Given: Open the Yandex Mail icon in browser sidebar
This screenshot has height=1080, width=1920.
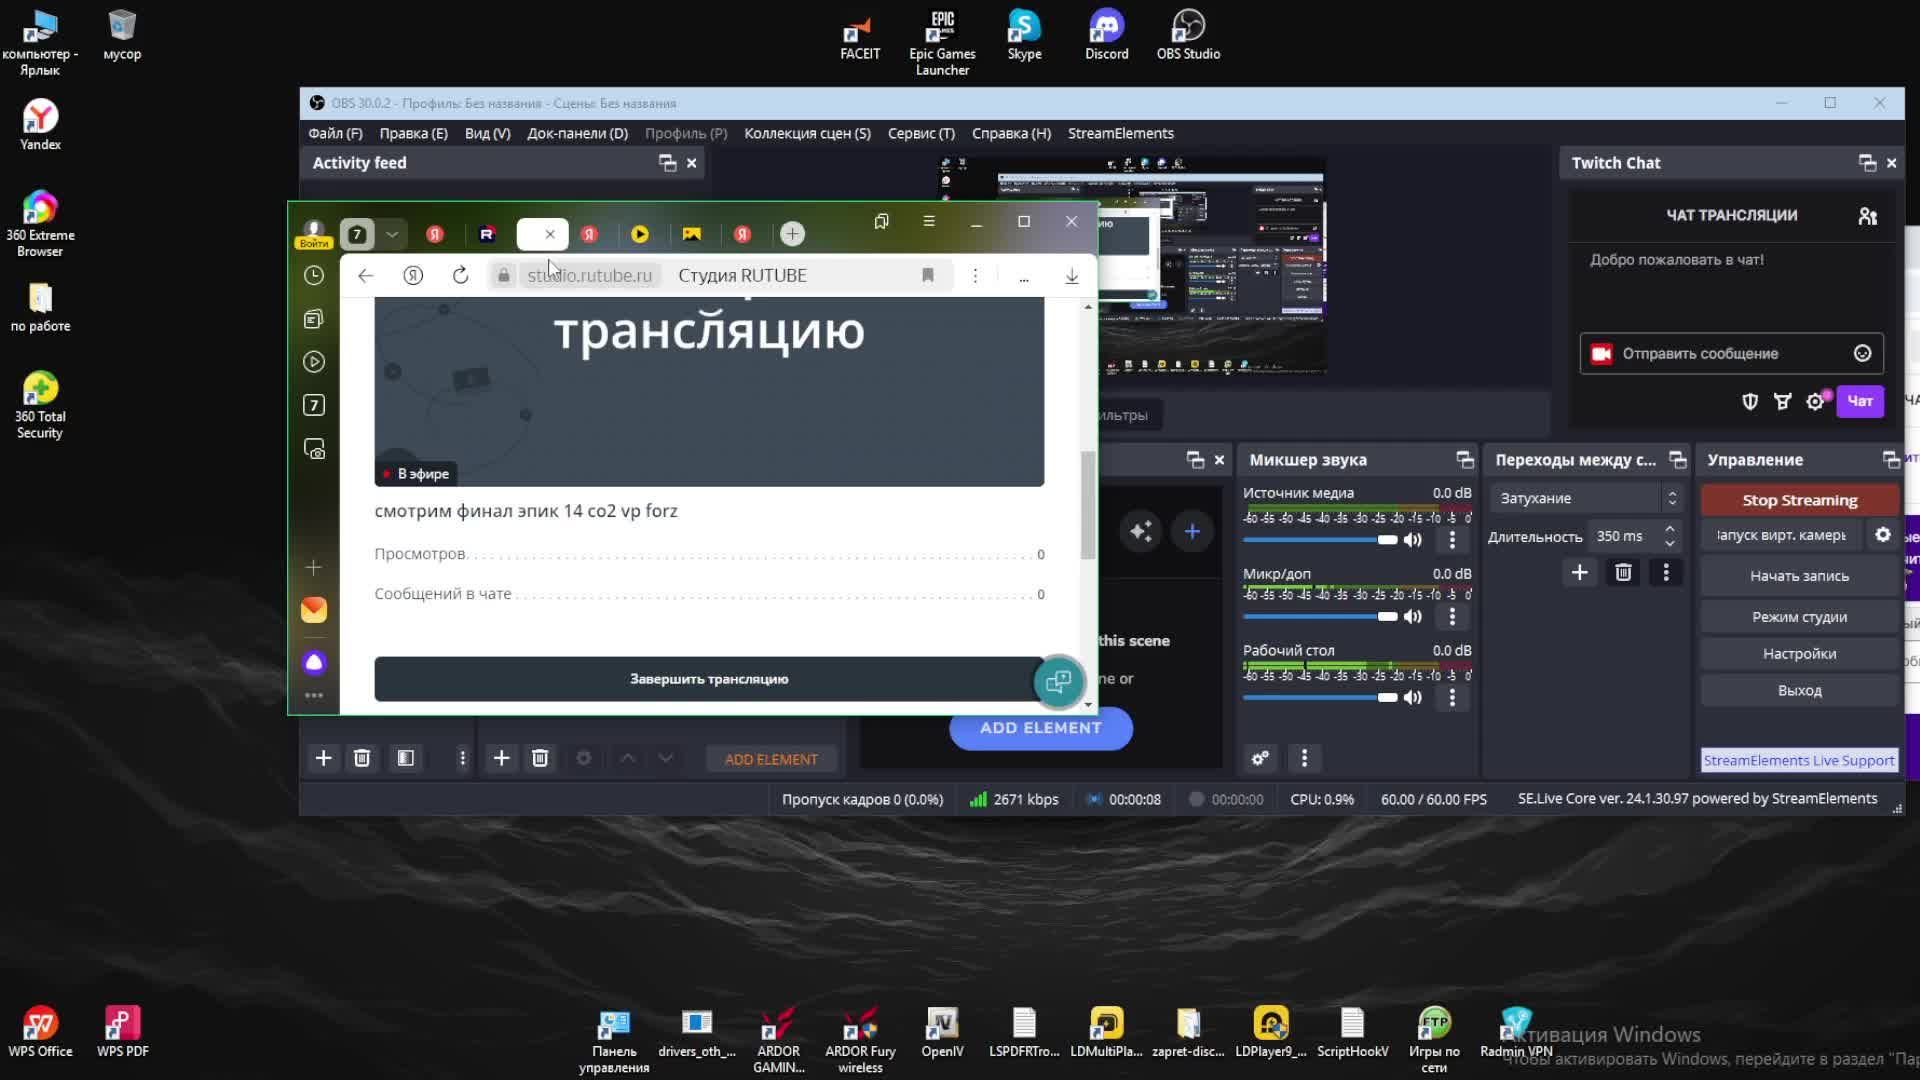Looking at the screenshot, I should click(x=314, y=610).
